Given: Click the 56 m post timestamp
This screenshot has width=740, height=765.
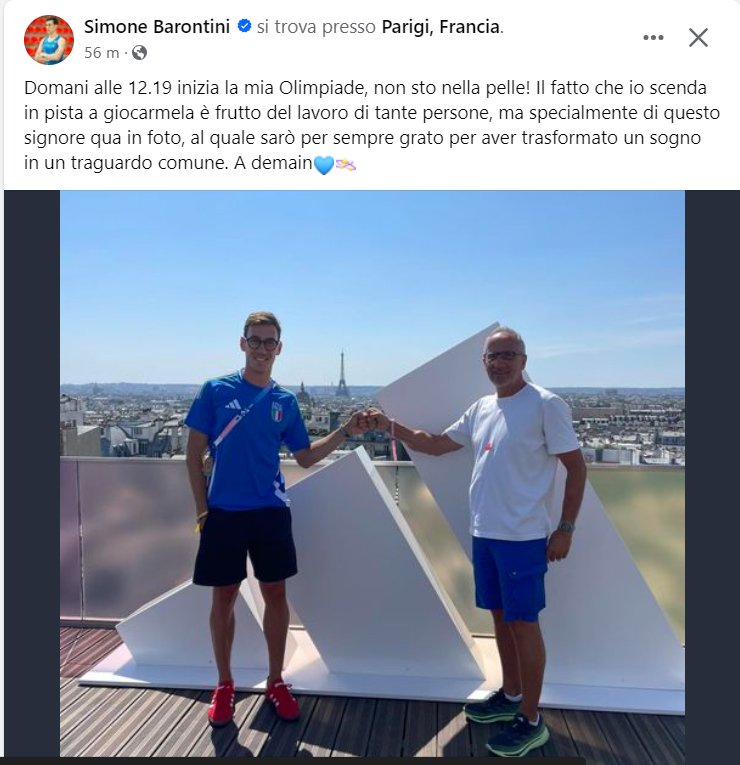Looking at the screenshot, I should click(x=101, y=53).
